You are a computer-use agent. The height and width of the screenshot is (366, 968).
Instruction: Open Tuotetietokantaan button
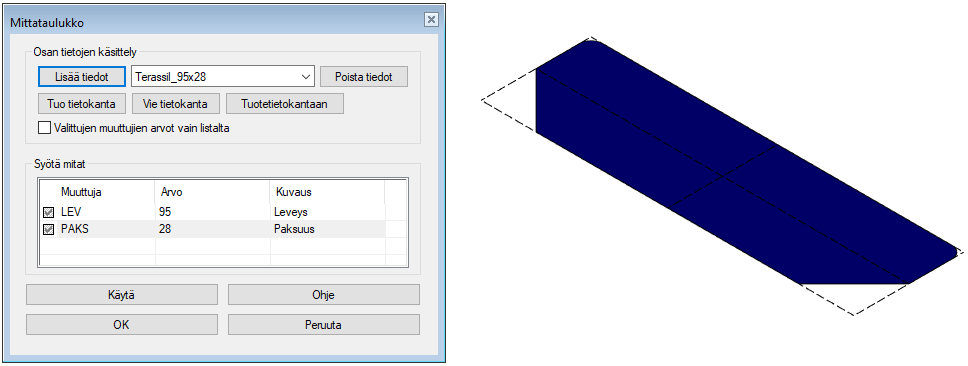tap(285, 104)
